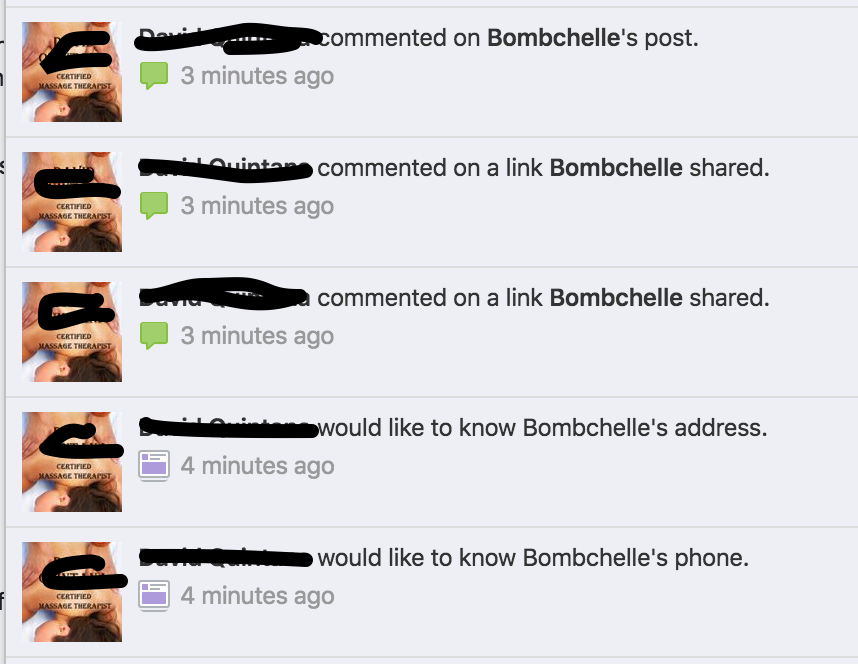858x664 pixels.
Task: Click Bombchelle in the first "link shared" notification
Action: tap(616, 168)
